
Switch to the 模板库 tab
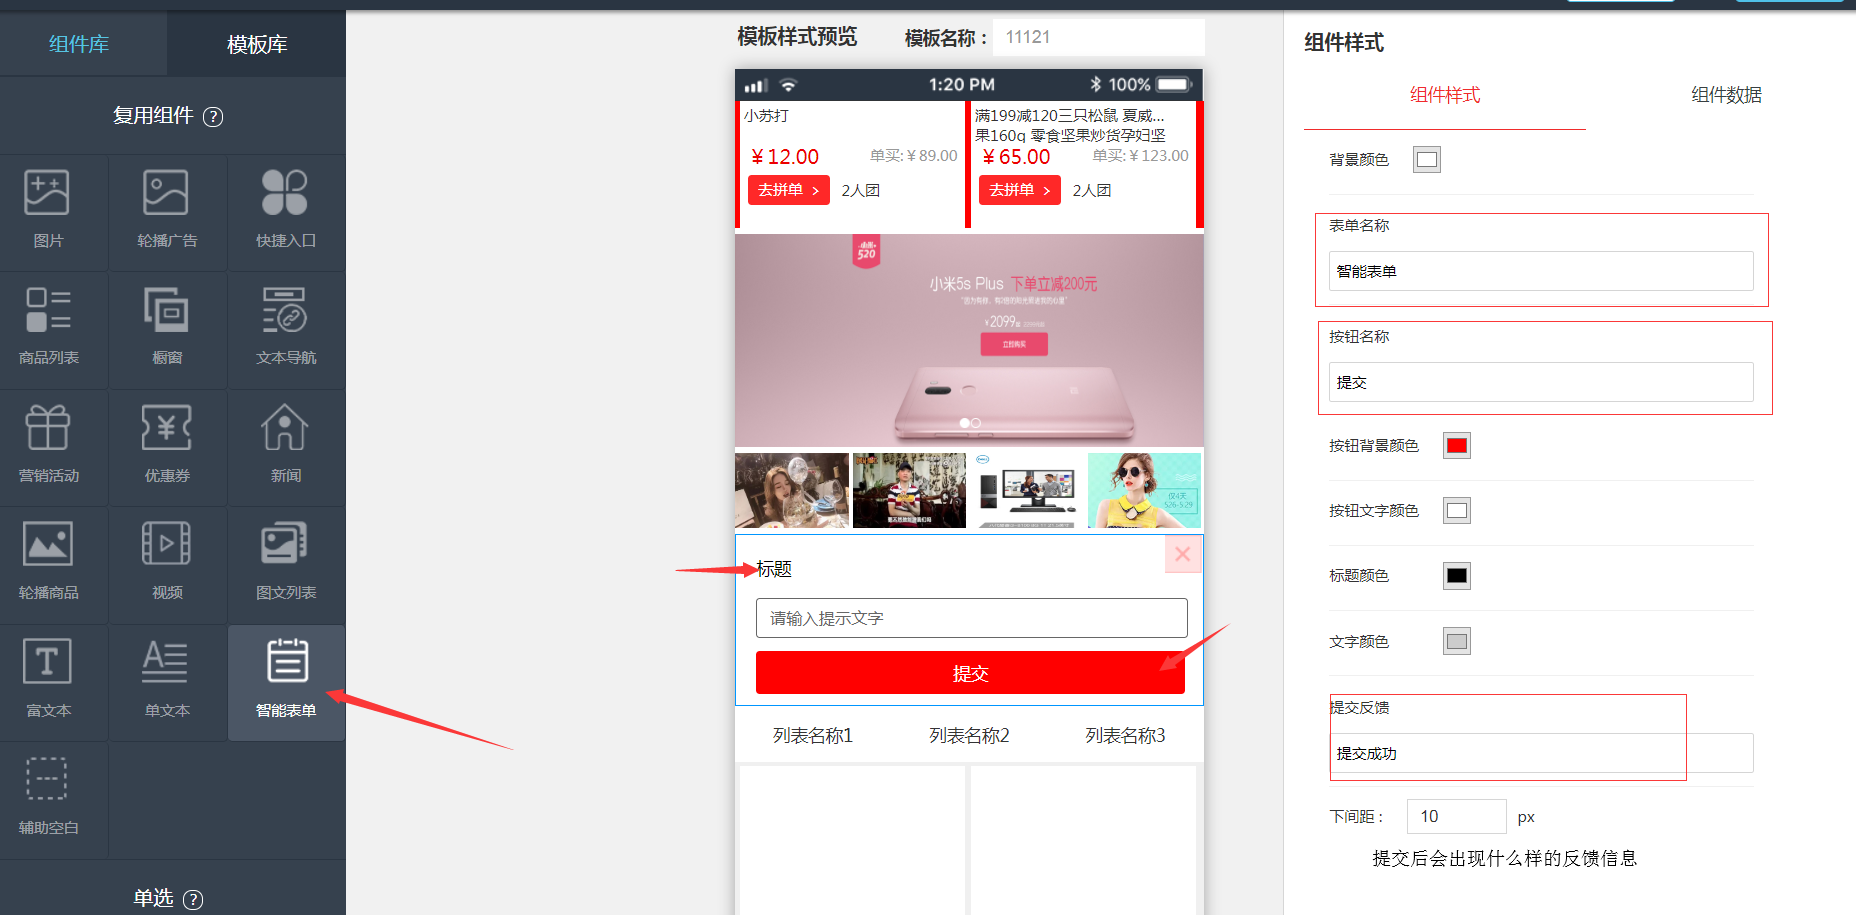[257, 44]
